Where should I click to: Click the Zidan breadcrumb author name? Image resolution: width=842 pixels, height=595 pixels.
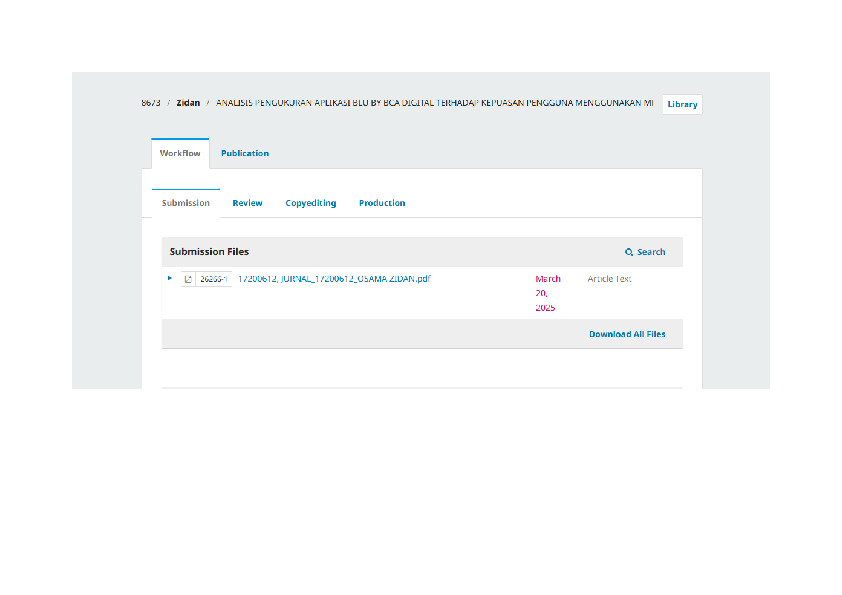tap(188, 103)
